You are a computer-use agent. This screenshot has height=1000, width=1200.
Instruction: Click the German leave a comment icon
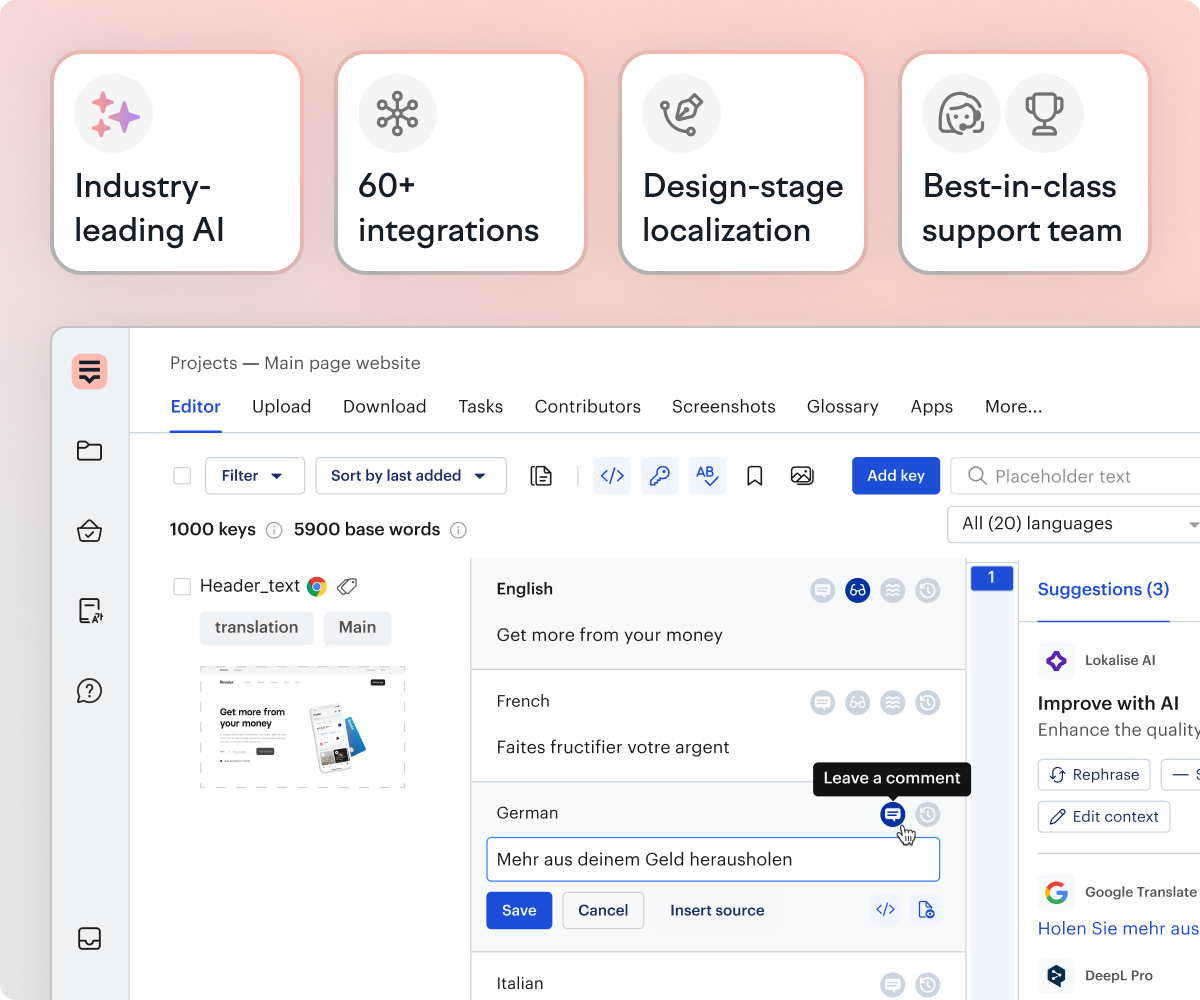(892, 815)
